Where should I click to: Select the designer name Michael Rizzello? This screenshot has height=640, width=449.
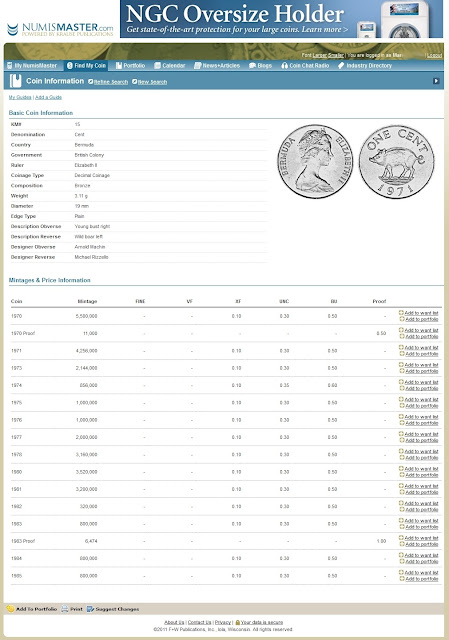tap(91, 257)
